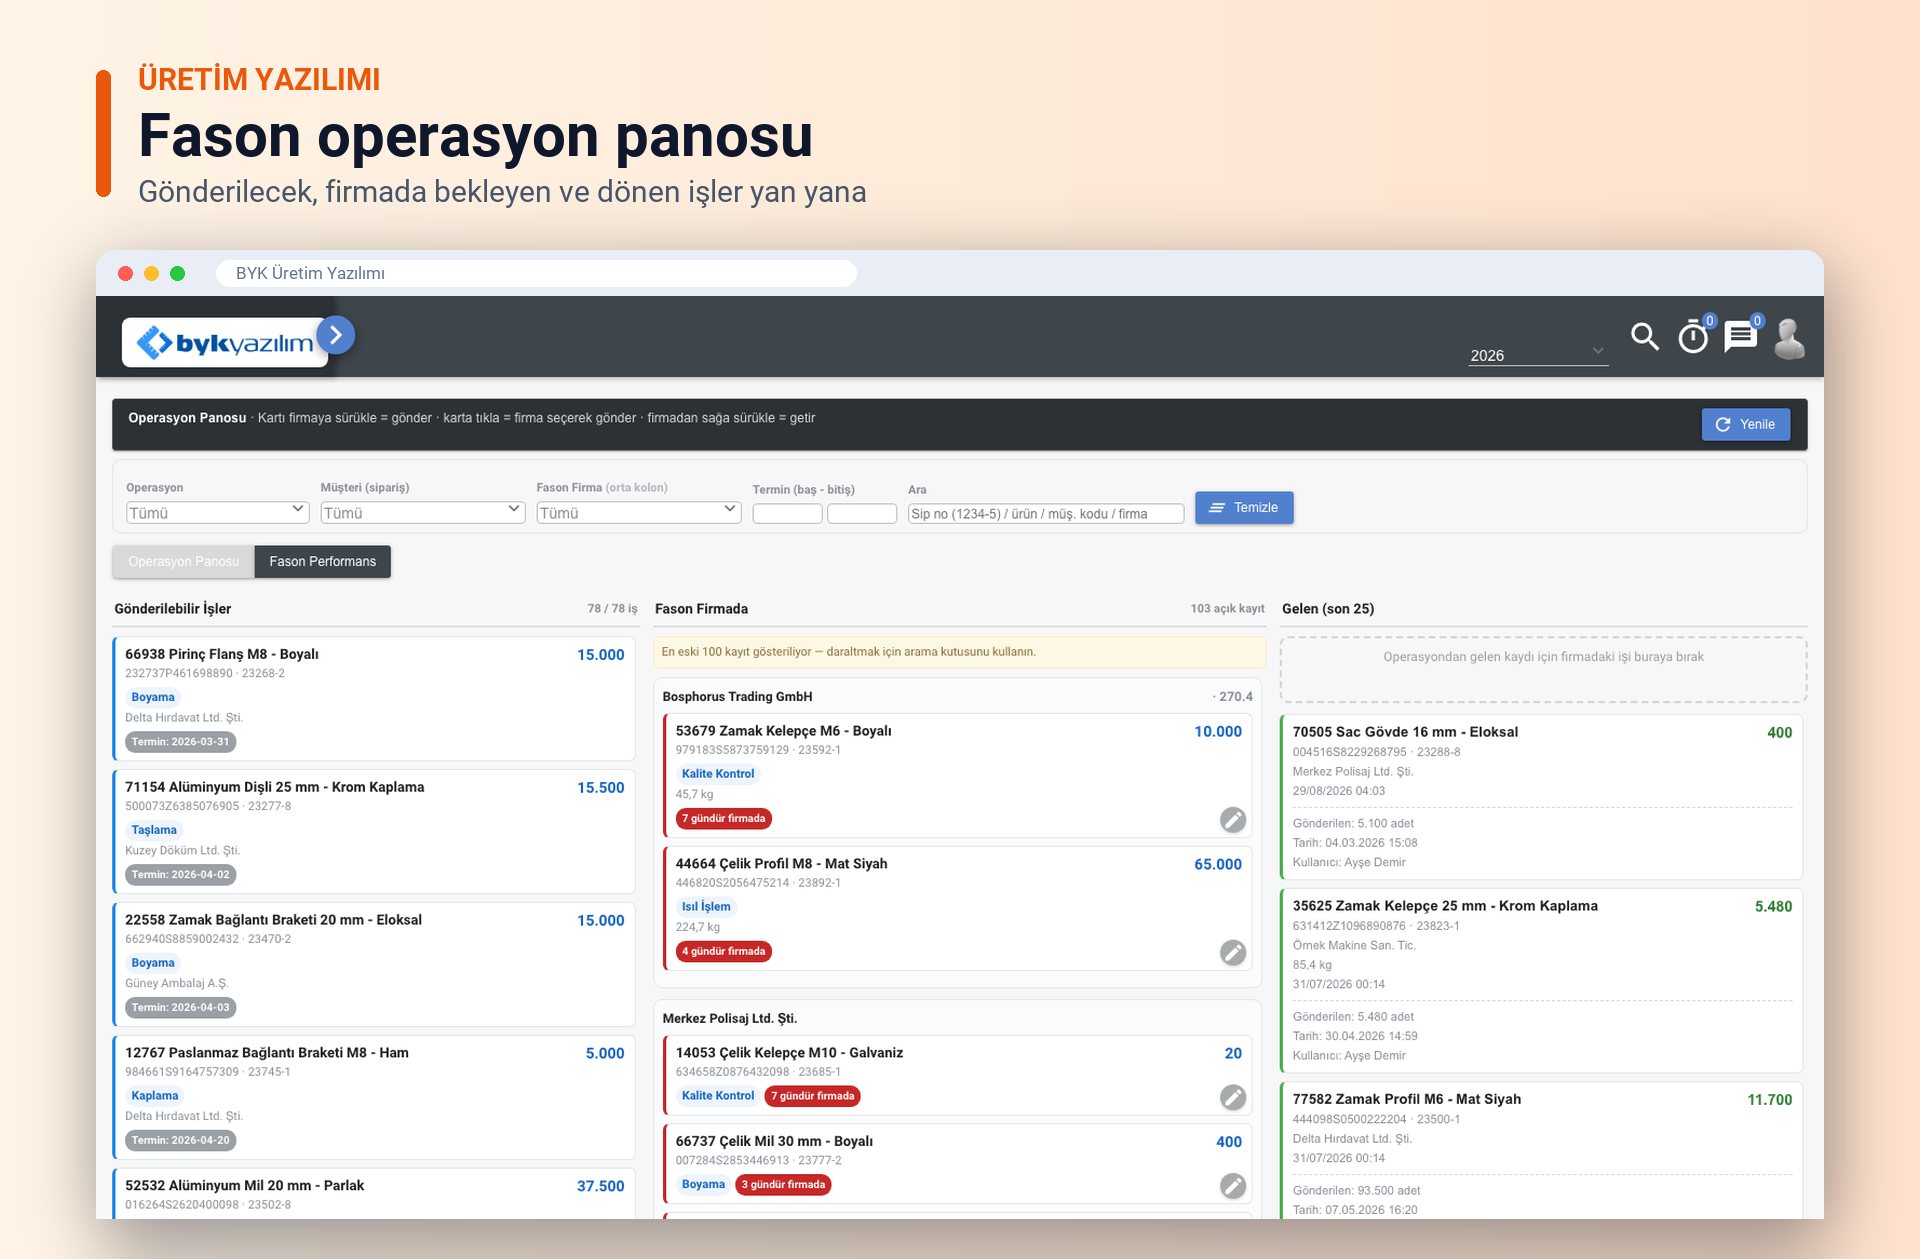Image resolution: width=1920 pixels, height=1259 pixels.
Task: Open the Fason Firma dropdown
Action: (x=638, y=512)
